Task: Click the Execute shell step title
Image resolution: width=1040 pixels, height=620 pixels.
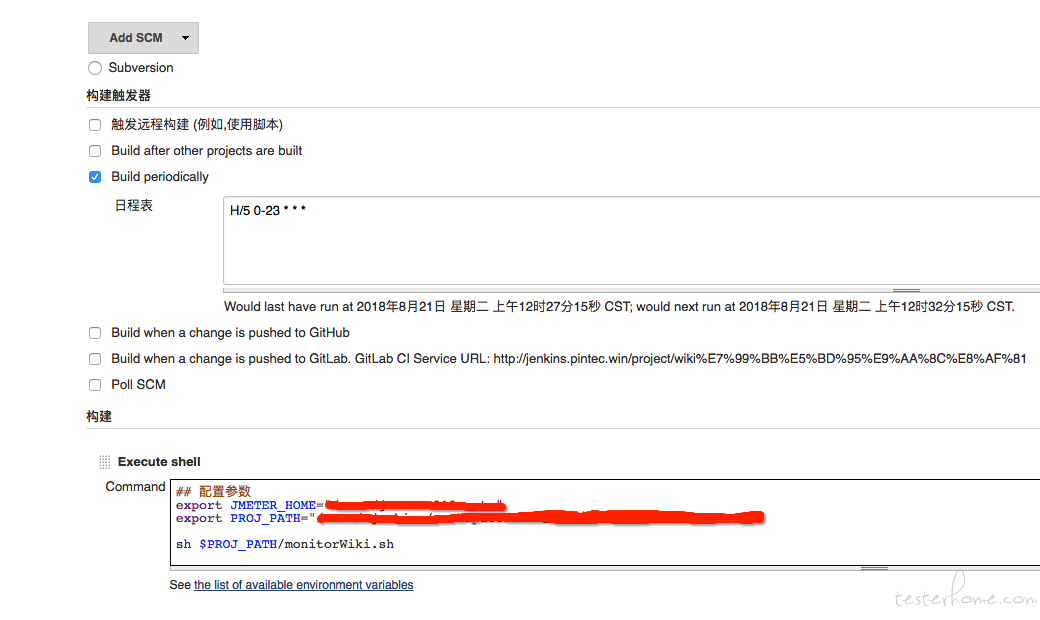Action: pyautogui.click(x=159, y=462)
